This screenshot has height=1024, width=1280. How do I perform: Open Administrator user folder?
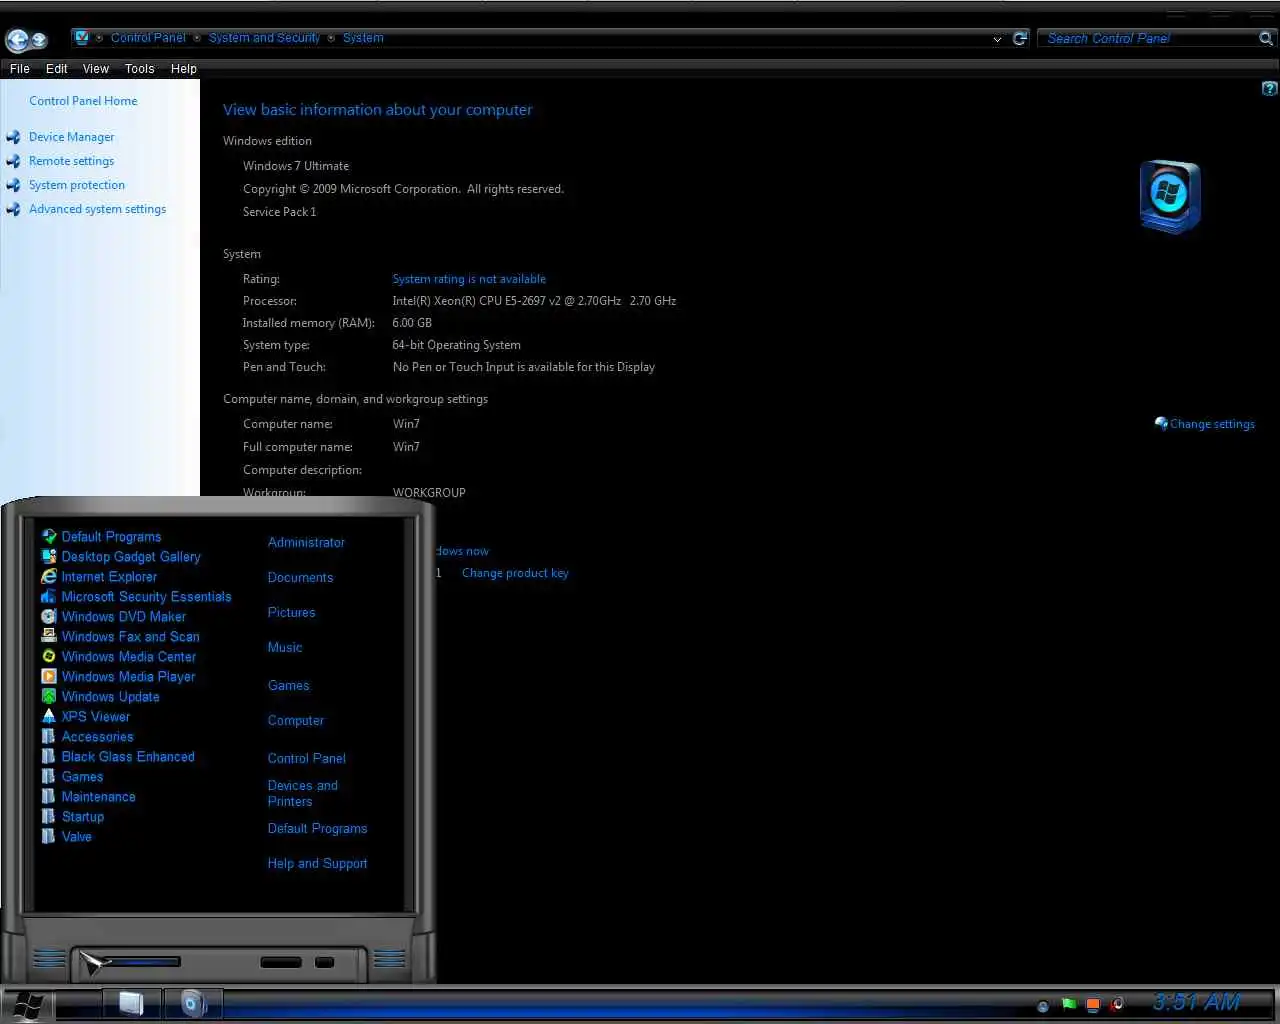(x=306, y=542)
